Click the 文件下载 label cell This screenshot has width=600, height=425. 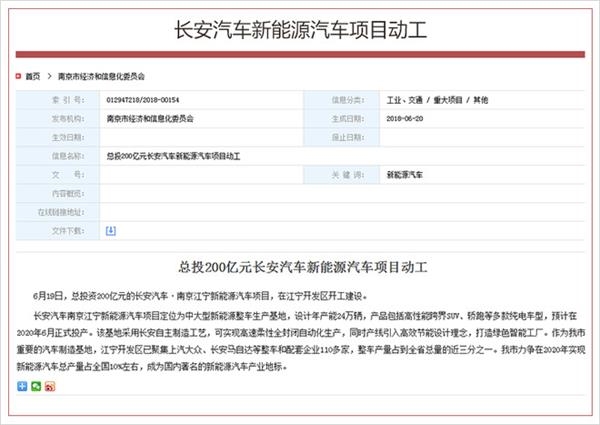coord(58,231)
